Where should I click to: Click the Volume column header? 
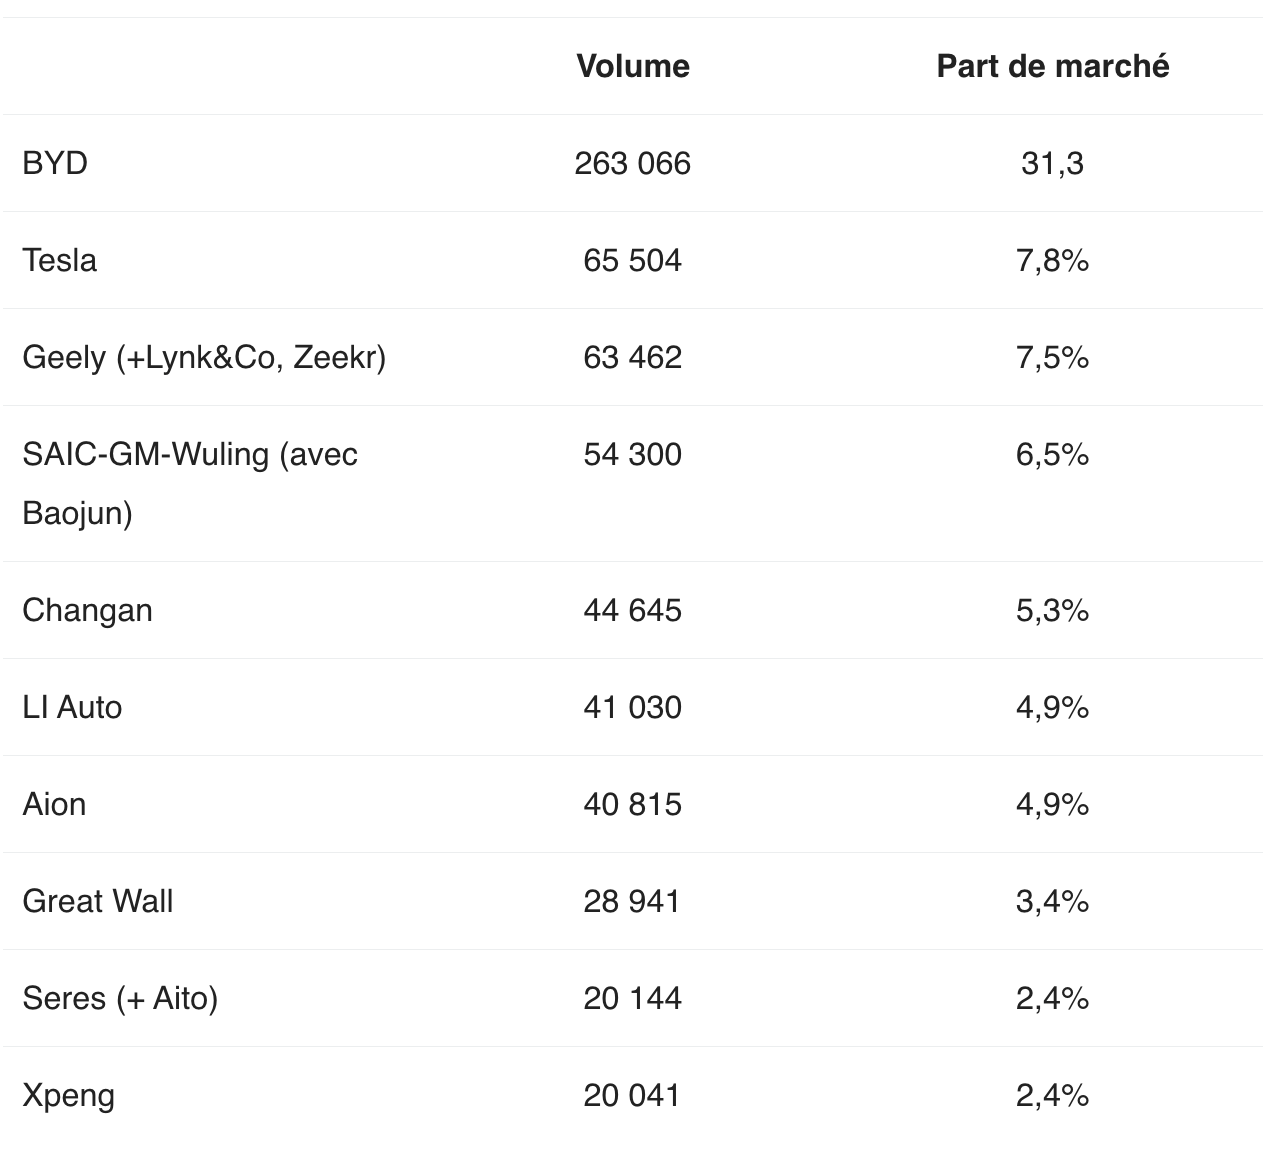pos(633,66)
